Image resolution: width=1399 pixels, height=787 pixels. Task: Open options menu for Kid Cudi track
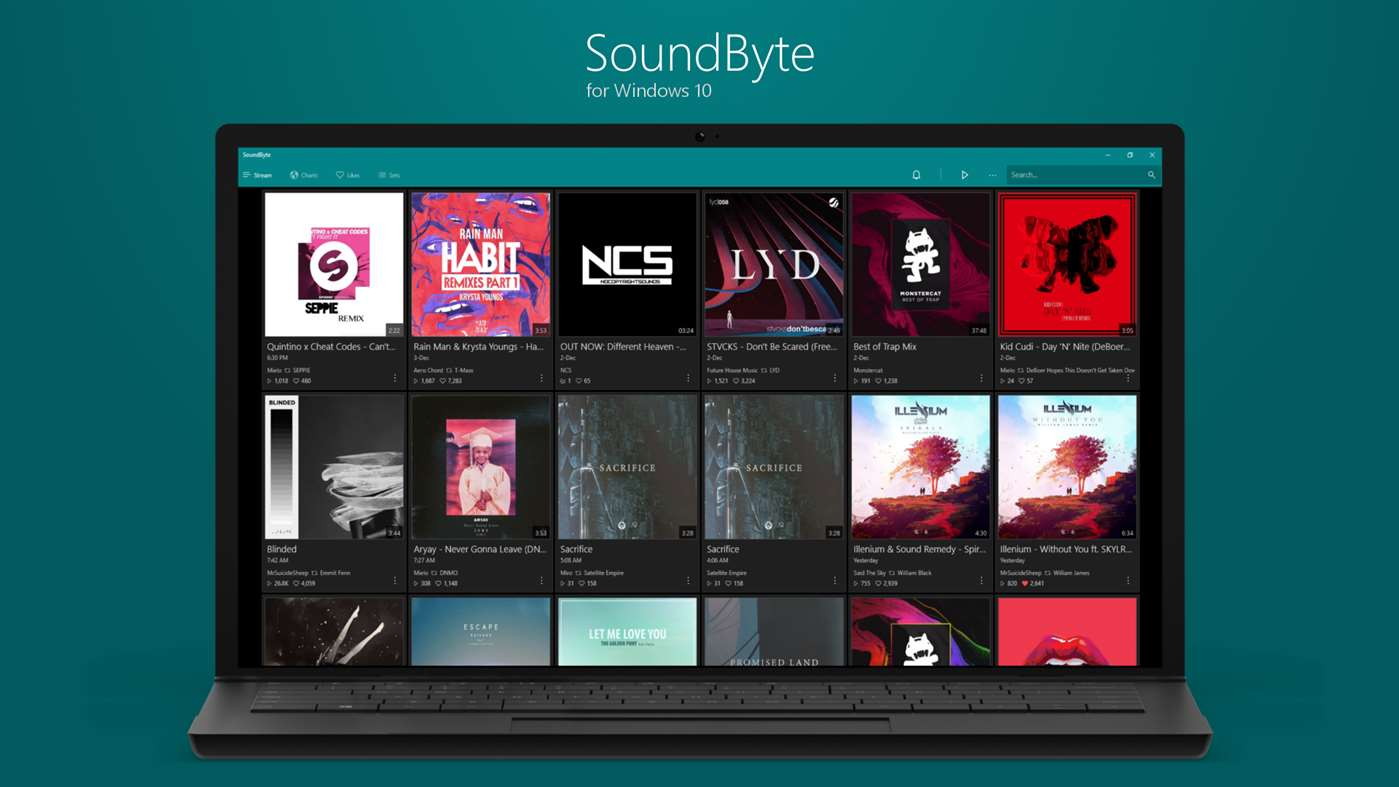click(1128, 378)
